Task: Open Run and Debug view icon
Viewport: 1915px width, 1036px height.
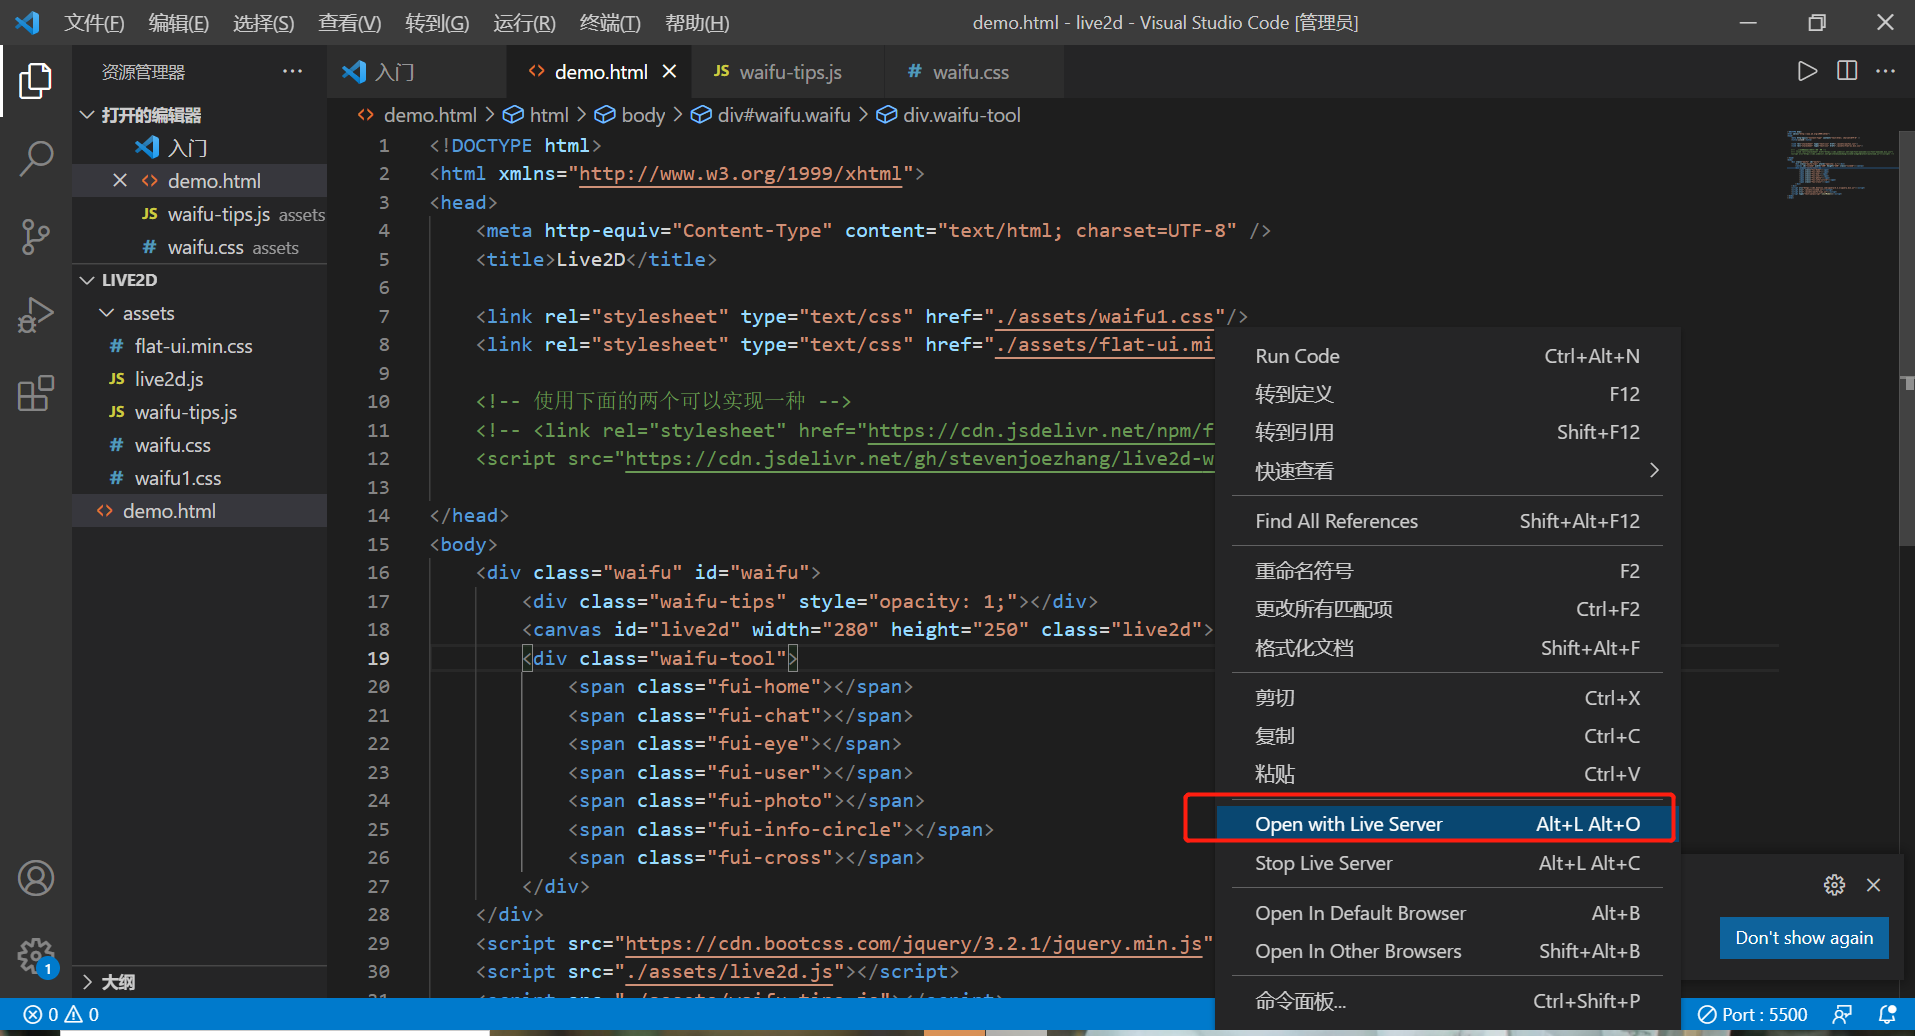Action: coord(36,315)
